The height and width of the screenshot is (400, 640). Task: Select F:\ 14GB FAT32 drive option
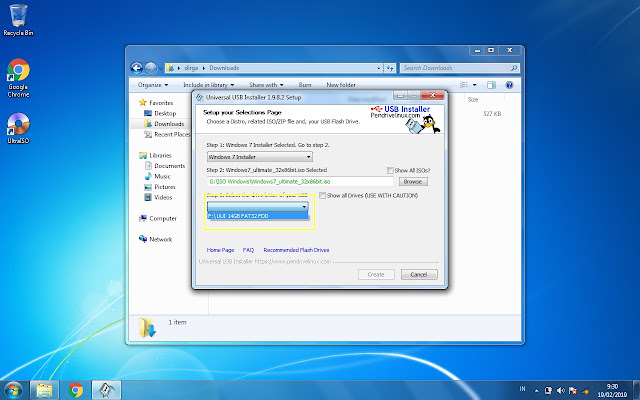258,216
